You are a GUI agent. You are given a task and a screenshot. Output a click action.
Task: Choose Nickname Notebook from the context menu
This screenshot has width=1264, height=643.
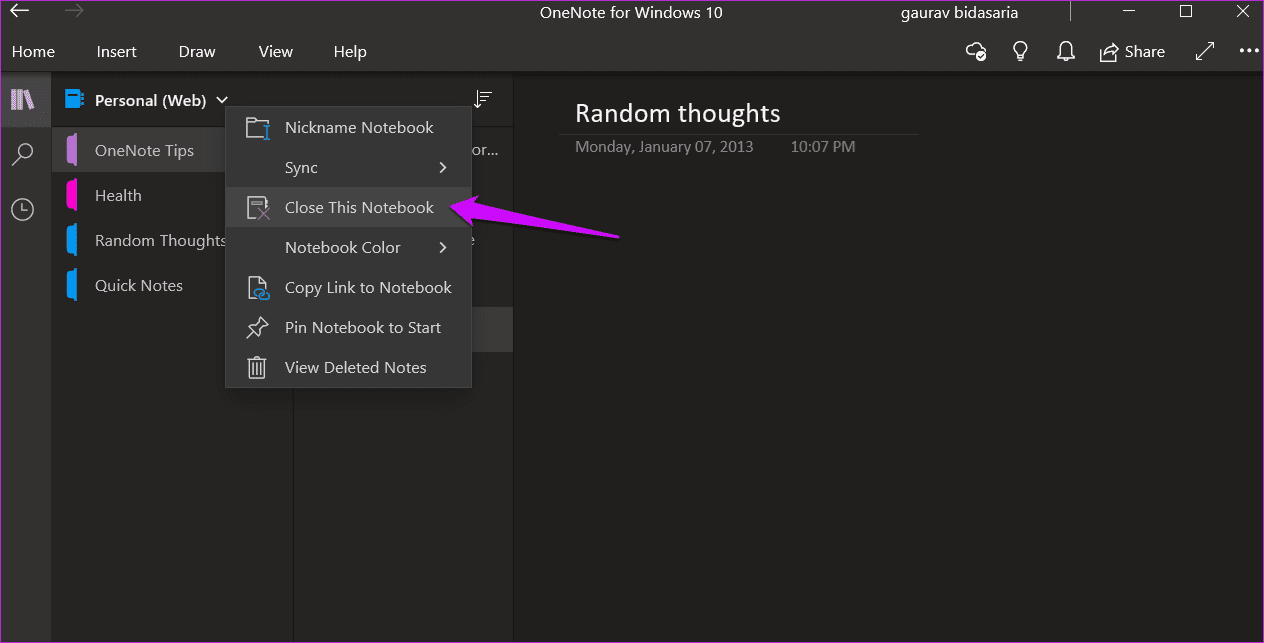[x=348, y=127]
